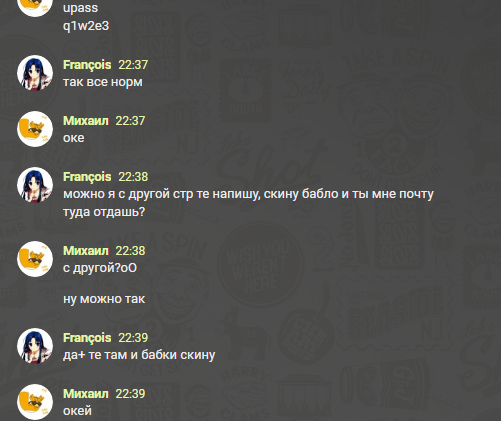Select message 'да+ те там и бабки скину'
This screenshot has width=501, height=421.
[x=139, y=355]
